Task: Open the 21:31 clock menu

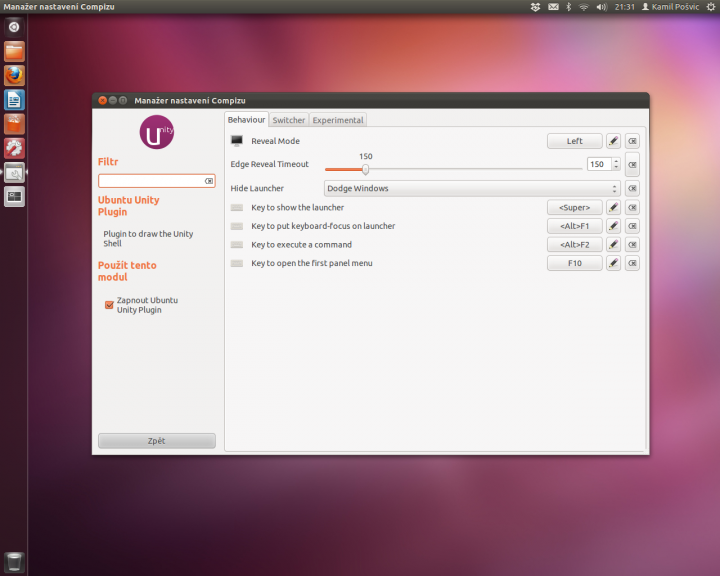Action: tap(624, 7)
